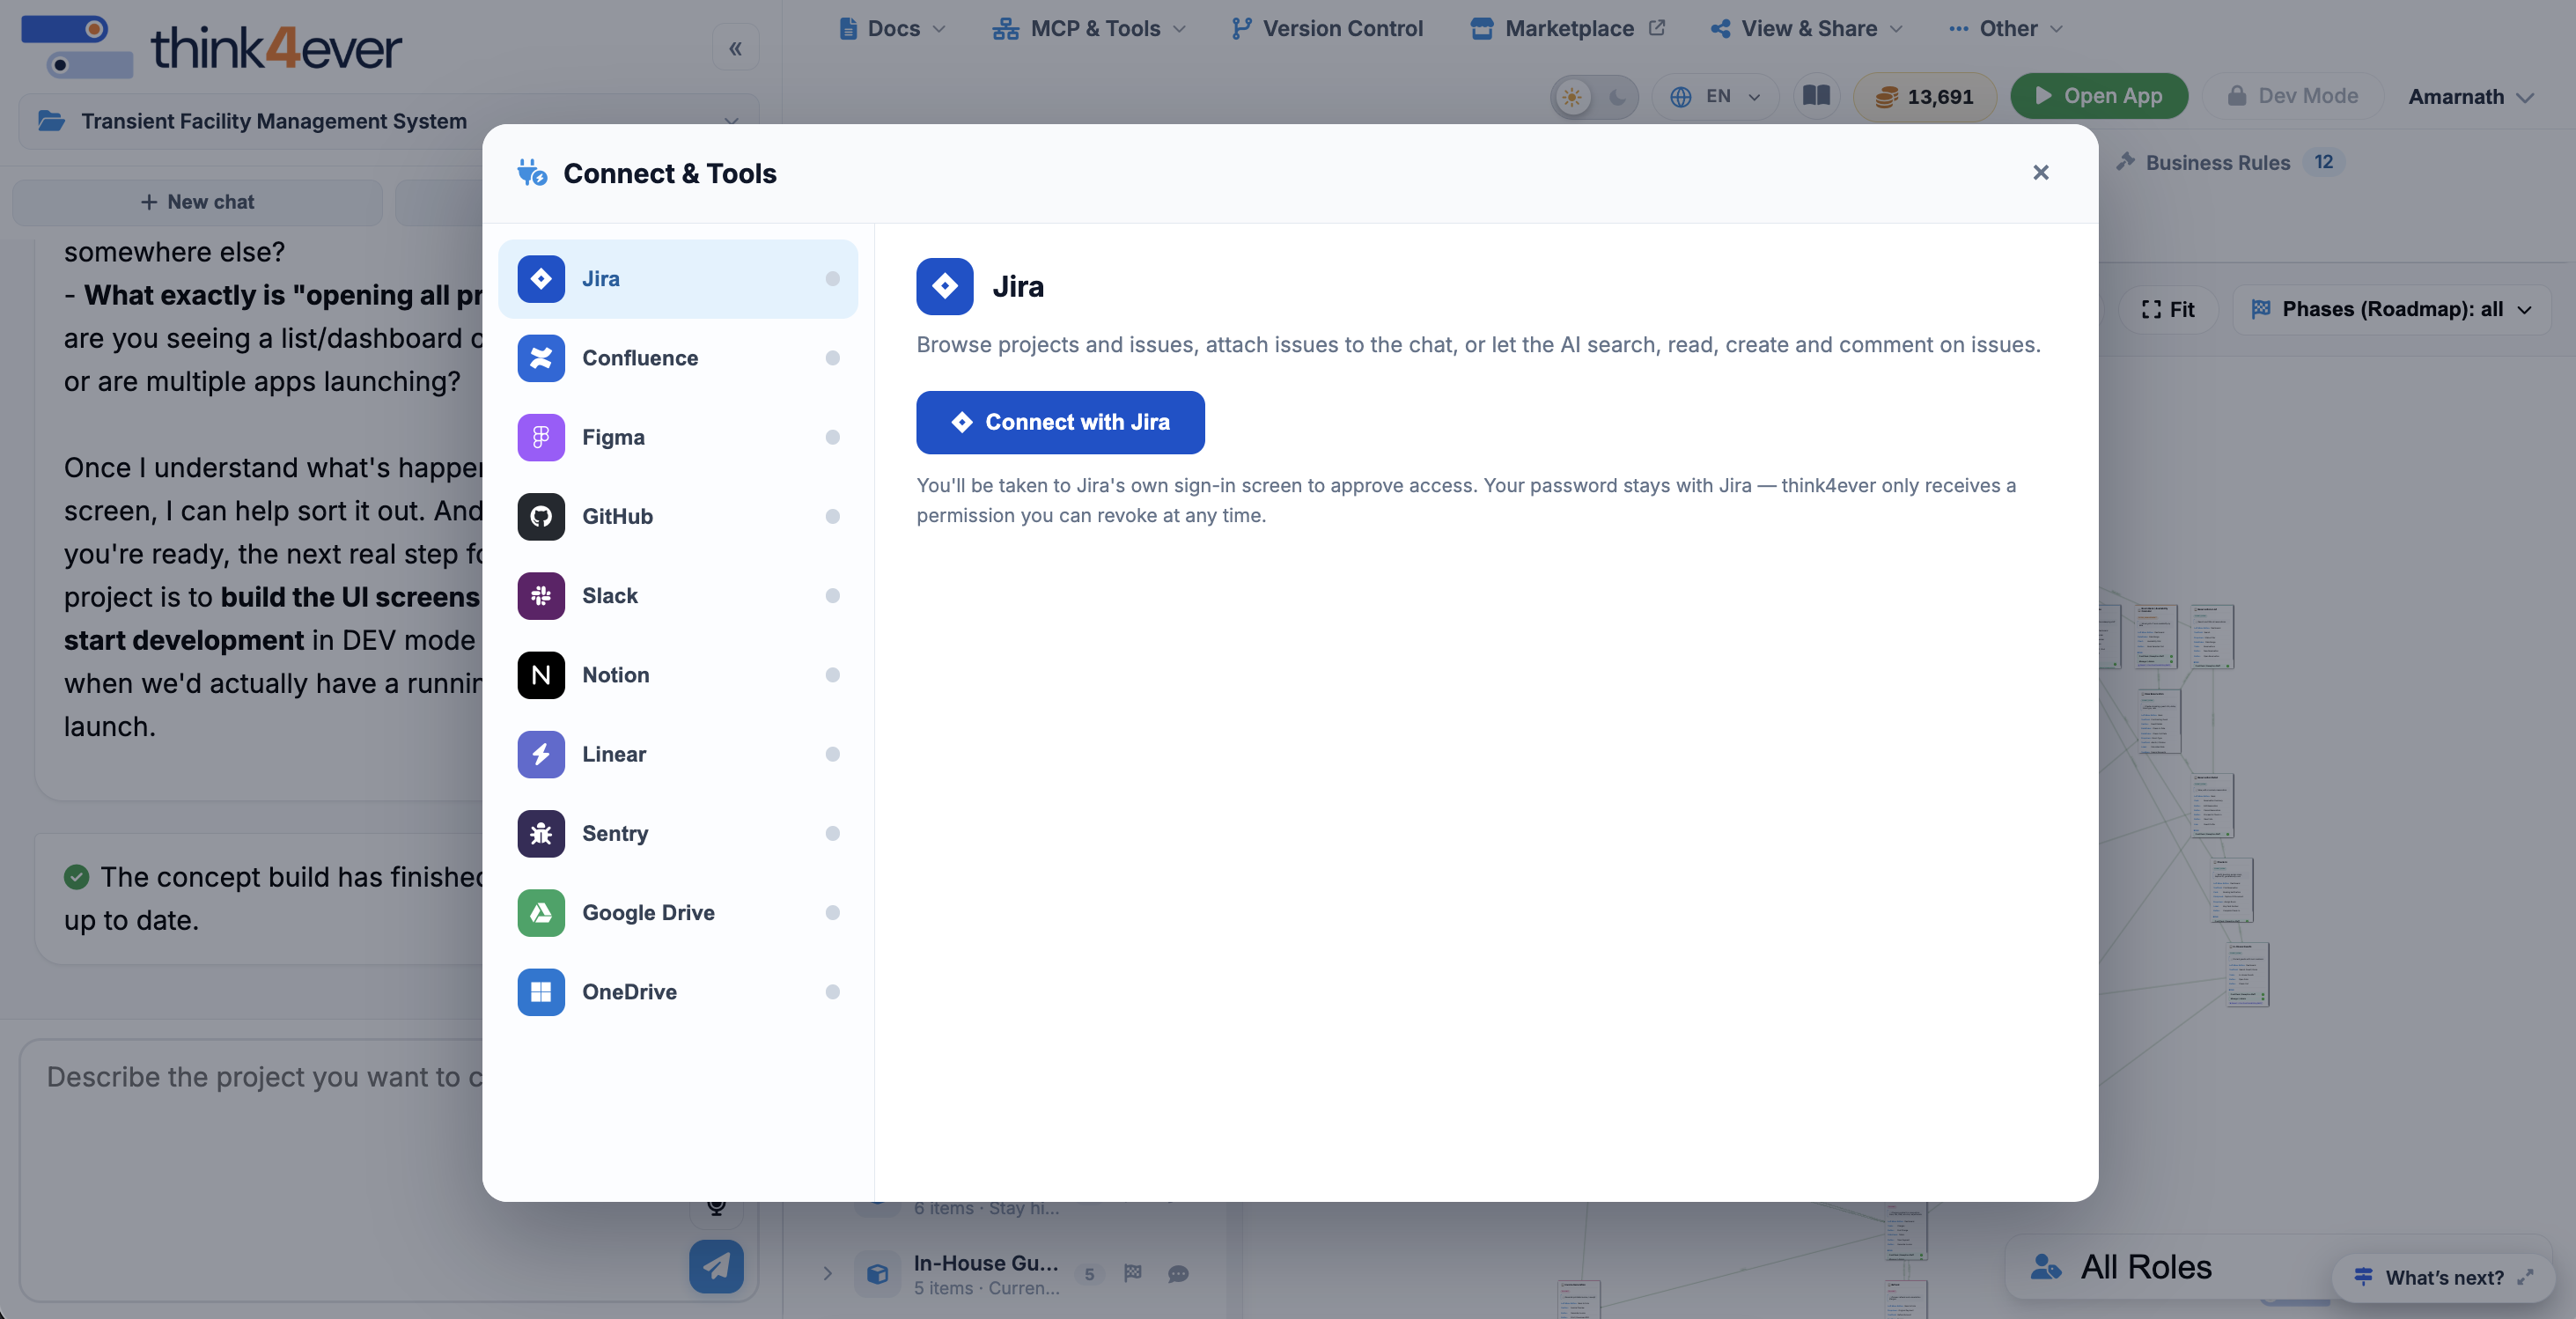Click the comment icon on In-House row
The image size is (2576, 1319).
1178,1274
